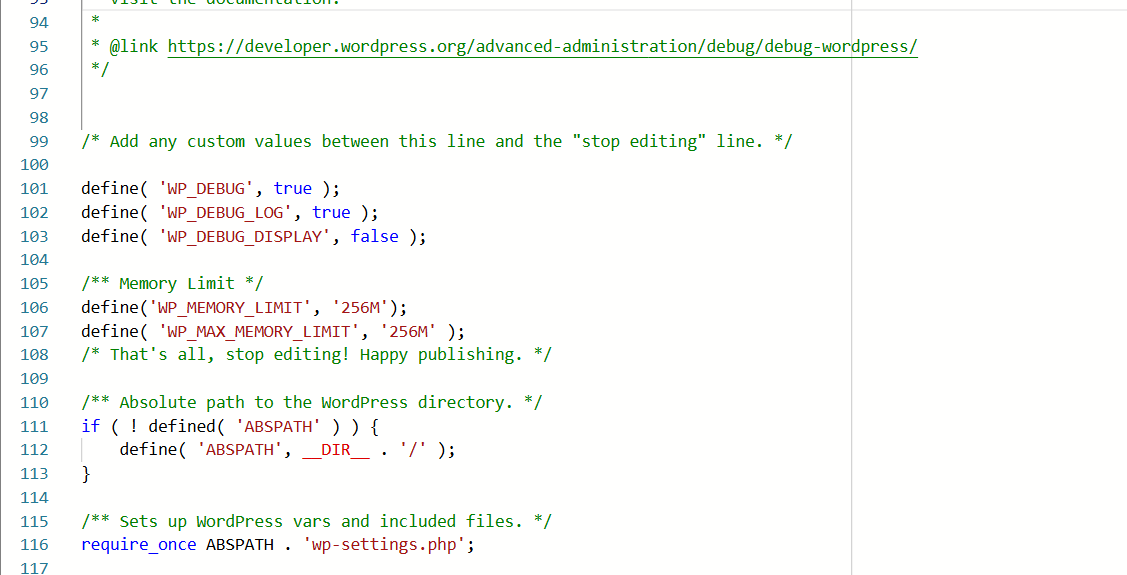Click the __DIR__ constant
This screenshot has height=575, width=1127.
click(x=336, y=450)
